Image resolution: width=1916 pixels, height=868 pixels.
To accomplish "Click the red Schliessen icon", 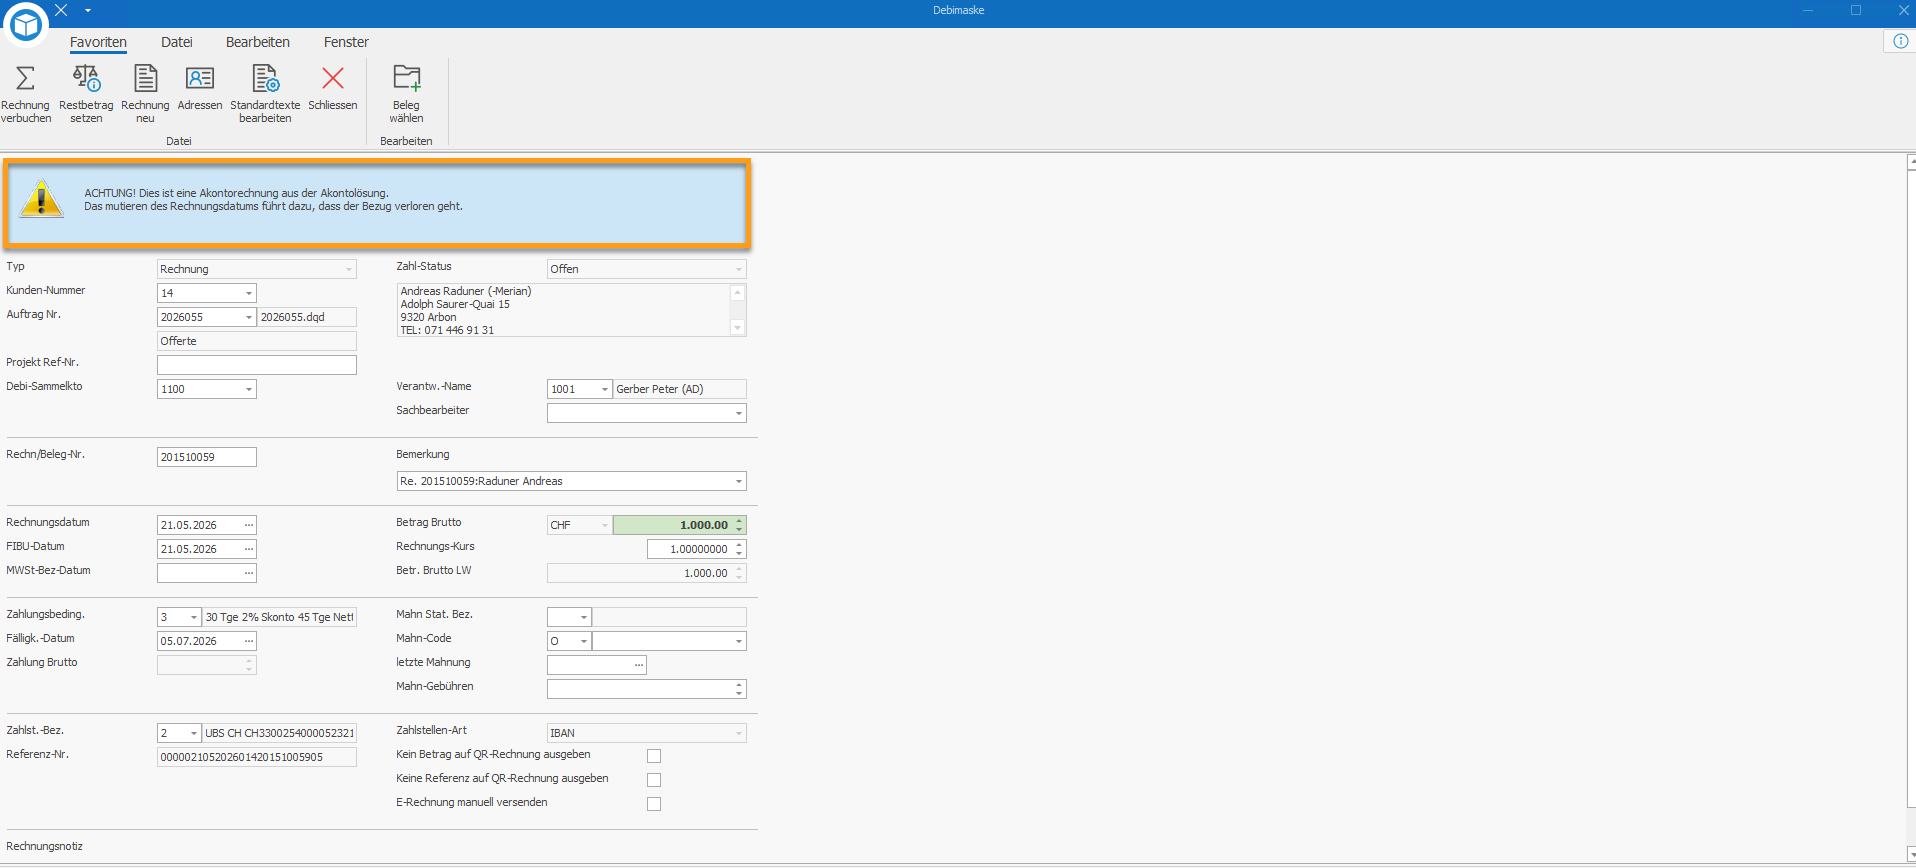I will tap(333, 78).
